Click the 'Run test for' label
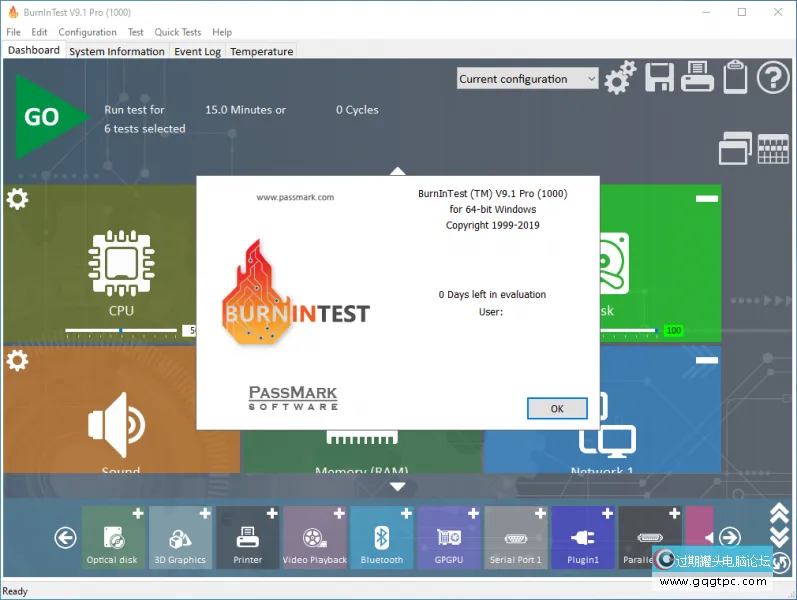This screenshot has width=797, height=600. point(134,110)
